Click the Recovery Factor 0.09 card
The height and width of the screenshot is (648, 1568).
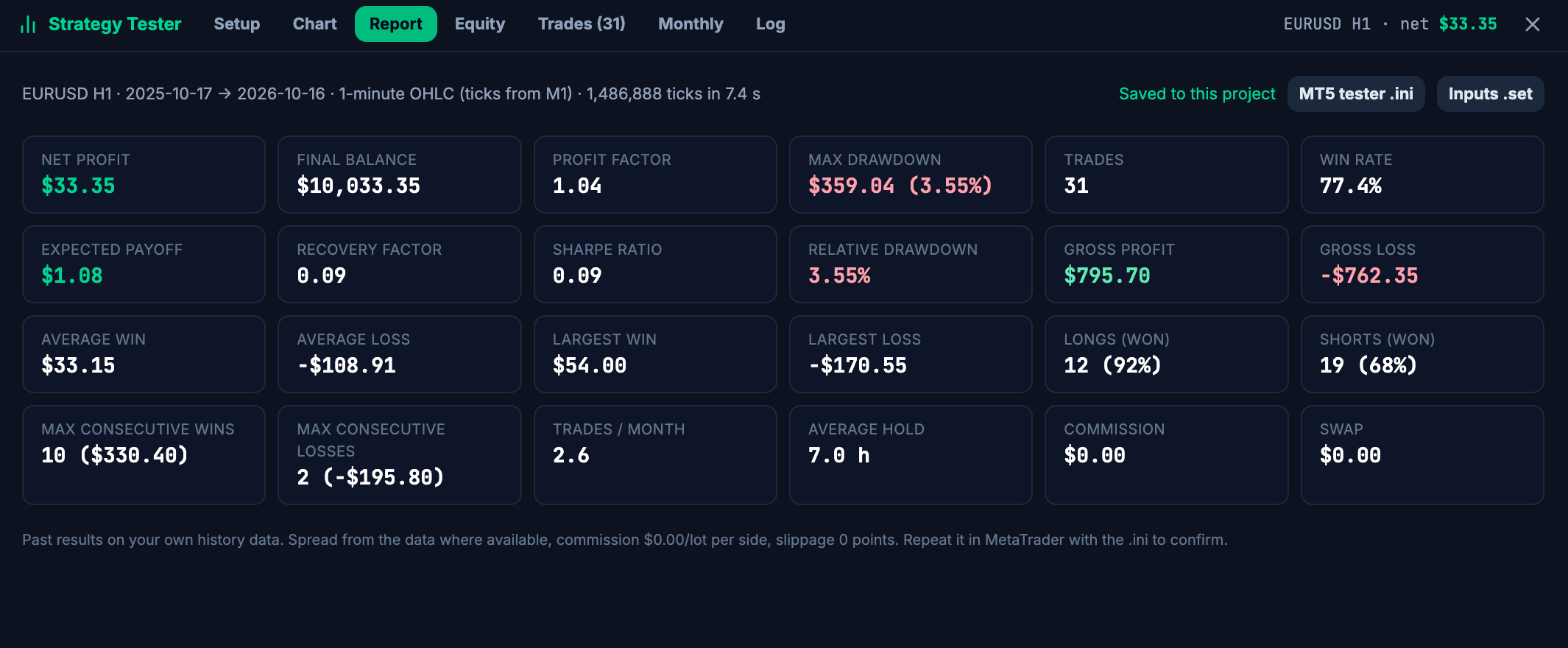[x=399, y=264]
